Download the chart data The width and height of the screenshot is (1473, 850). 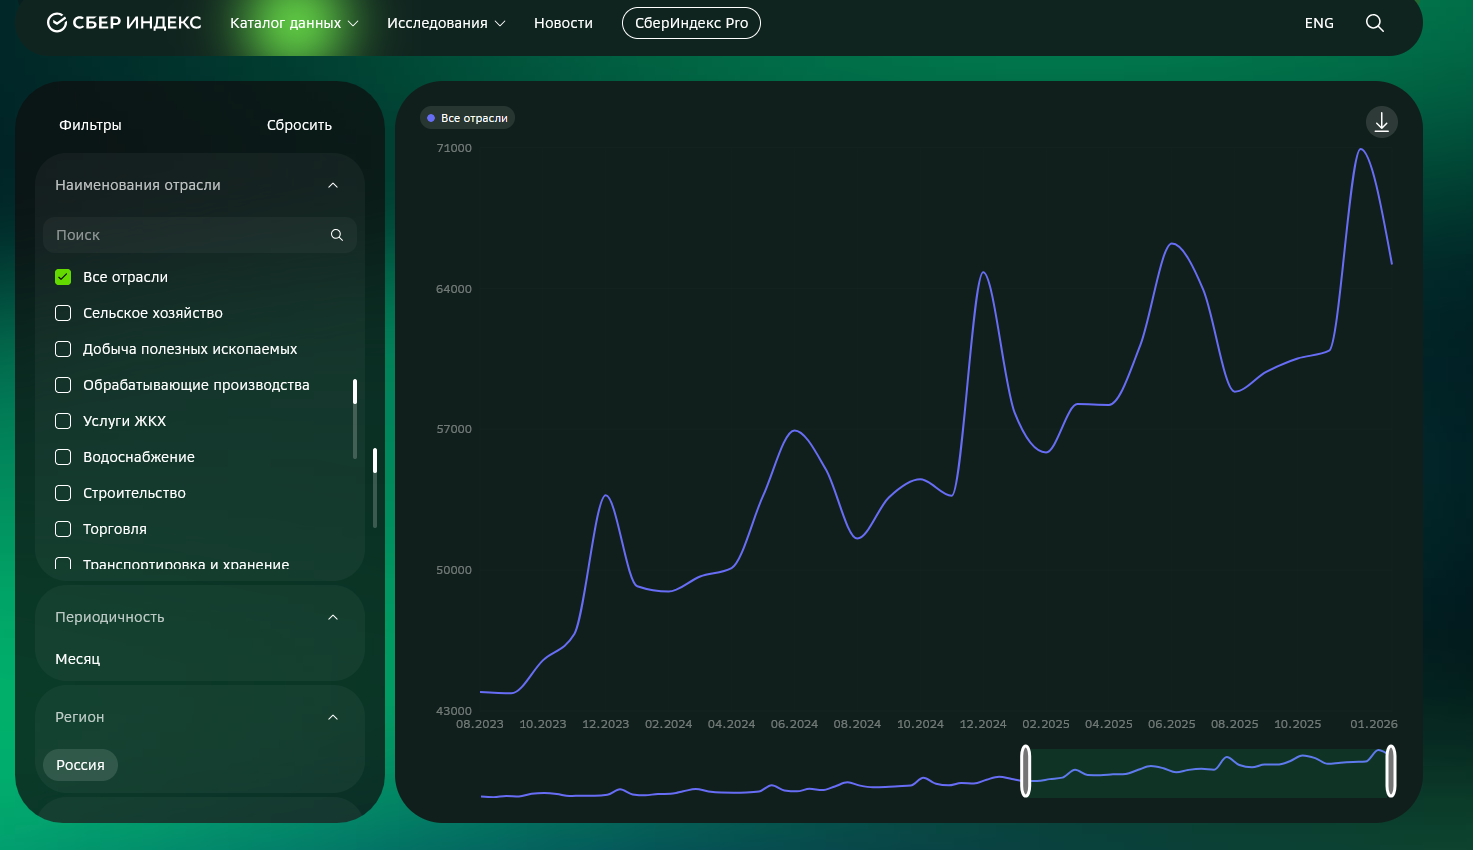click(x=1381, y=122)
